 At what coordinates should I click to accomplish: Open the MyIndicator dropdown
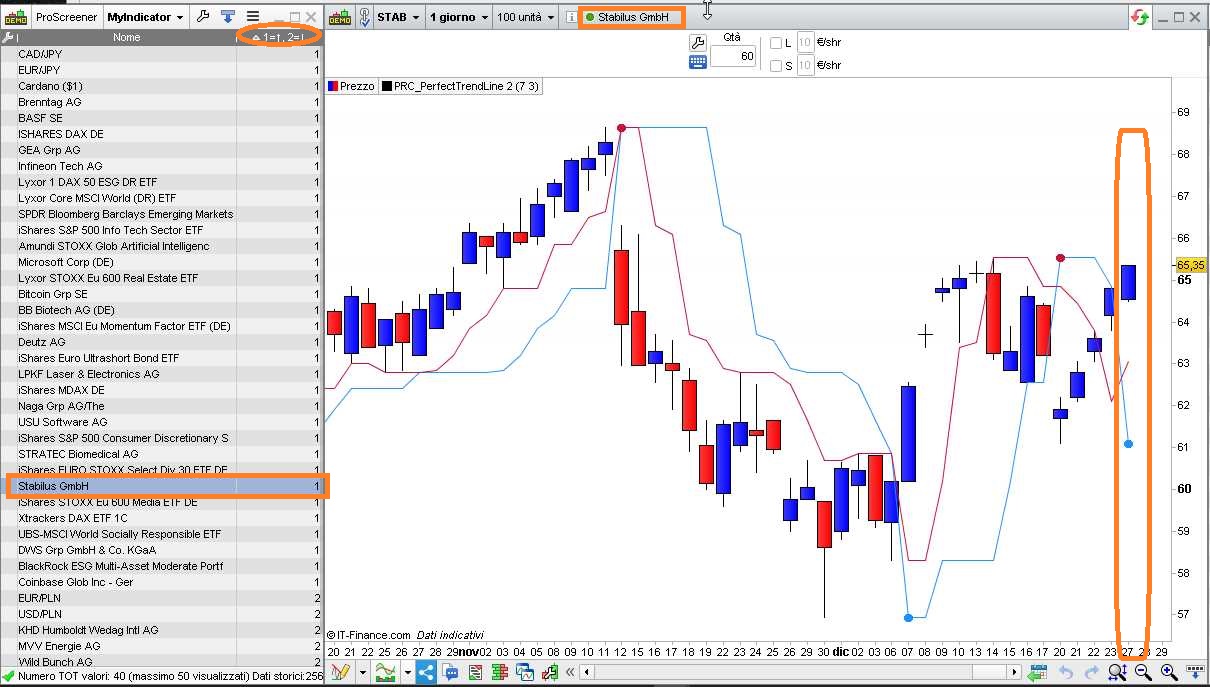[146, 17]
